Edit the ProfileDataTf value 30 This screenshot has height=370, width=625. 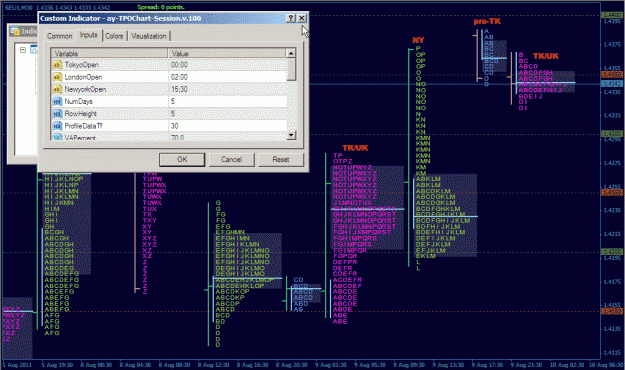click(x=227, y=126)
